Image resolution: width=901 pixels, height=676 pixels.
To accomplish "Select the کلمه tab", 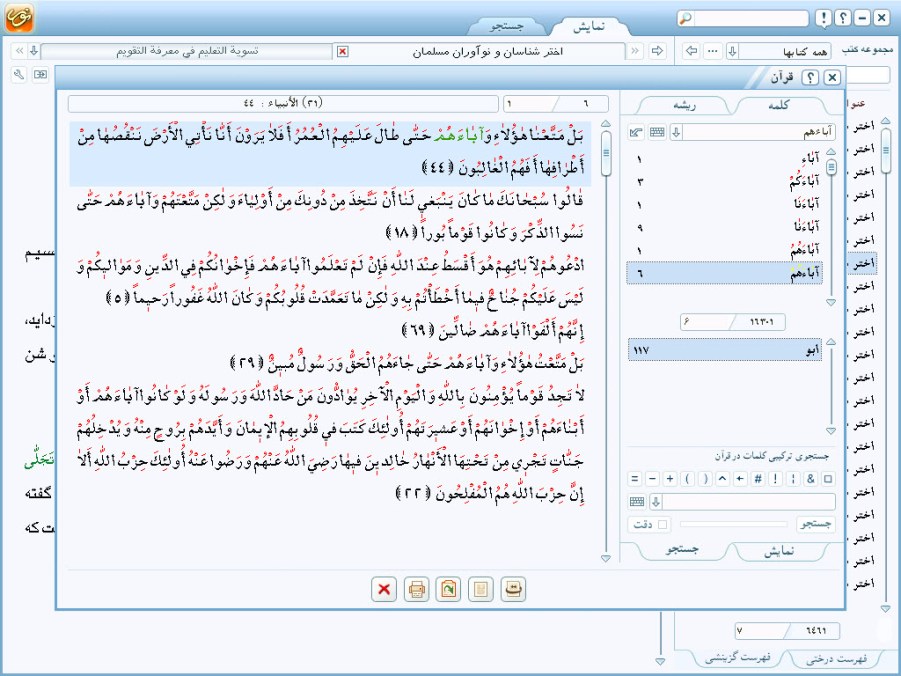I will 779,105.
